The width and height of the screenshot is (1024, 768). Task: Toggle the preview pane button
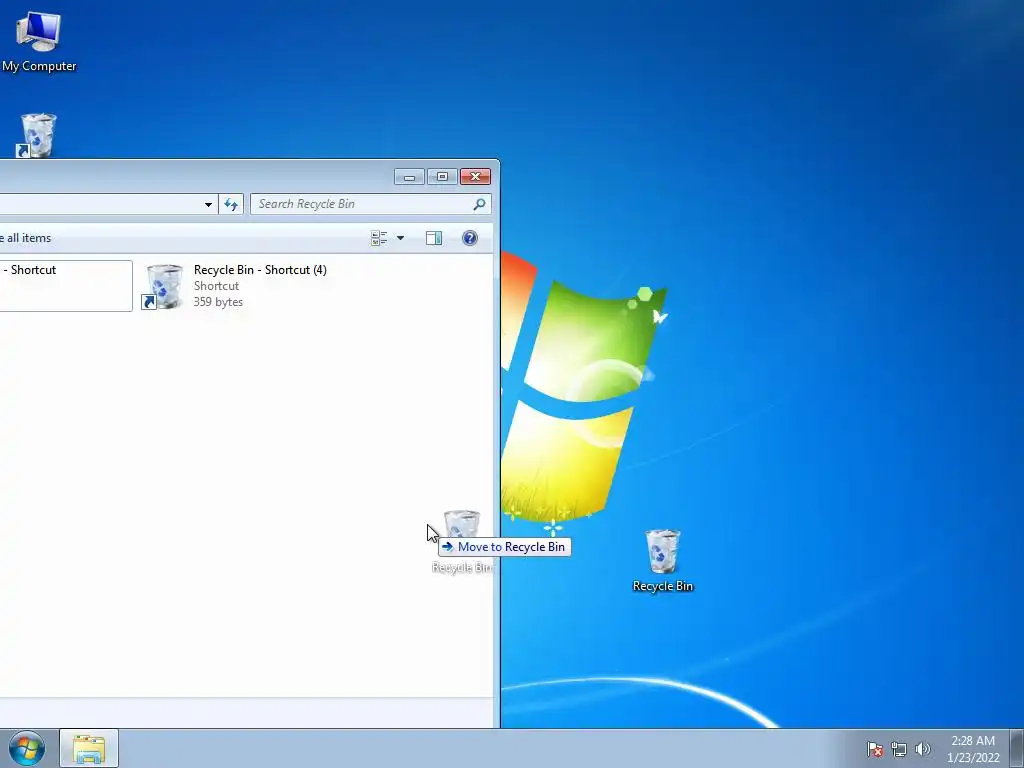click(434, 238)
